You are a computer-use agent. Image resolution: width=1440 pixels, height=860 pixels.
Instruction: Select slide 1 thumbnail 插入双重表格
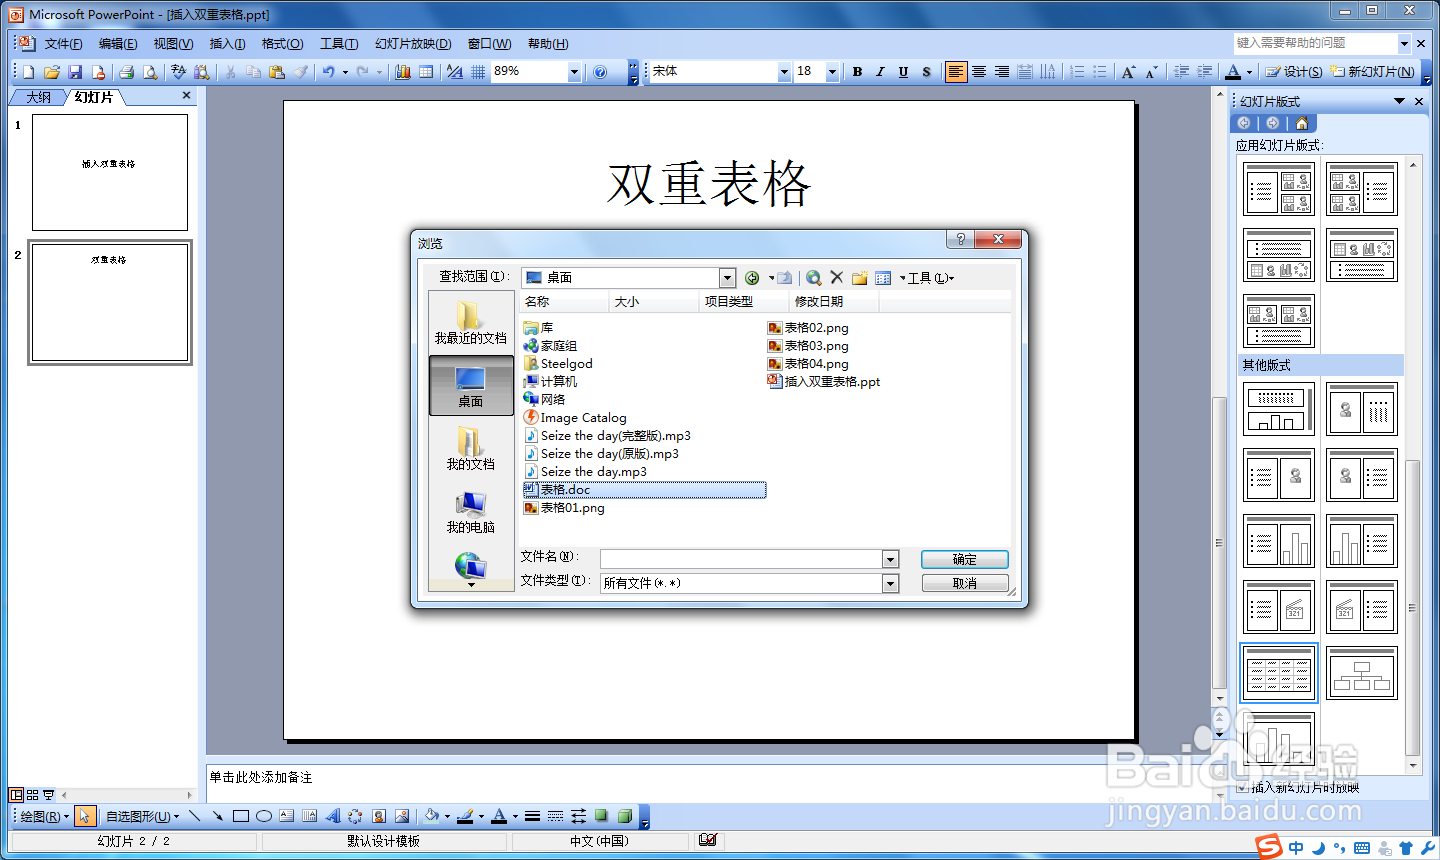(x=110, y=172)
